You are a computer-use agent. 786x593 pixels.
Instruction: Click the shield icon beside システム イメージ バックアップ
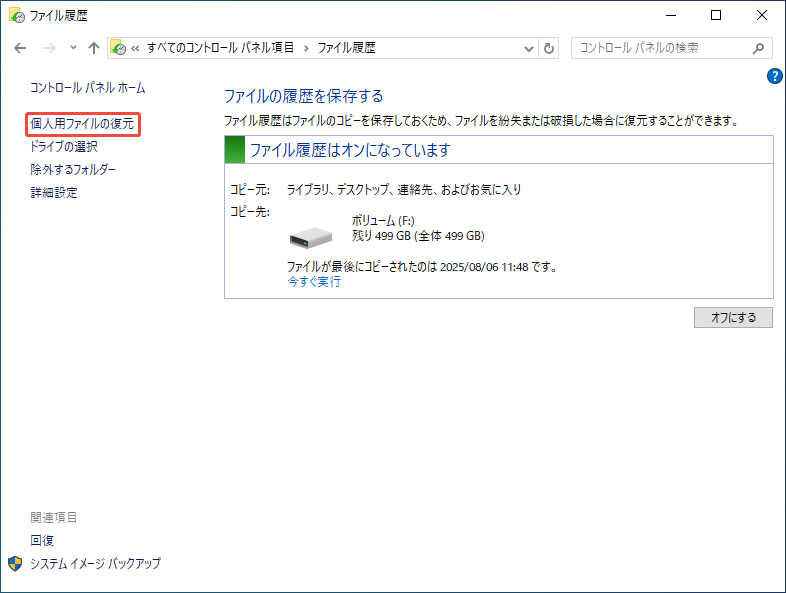15,563
